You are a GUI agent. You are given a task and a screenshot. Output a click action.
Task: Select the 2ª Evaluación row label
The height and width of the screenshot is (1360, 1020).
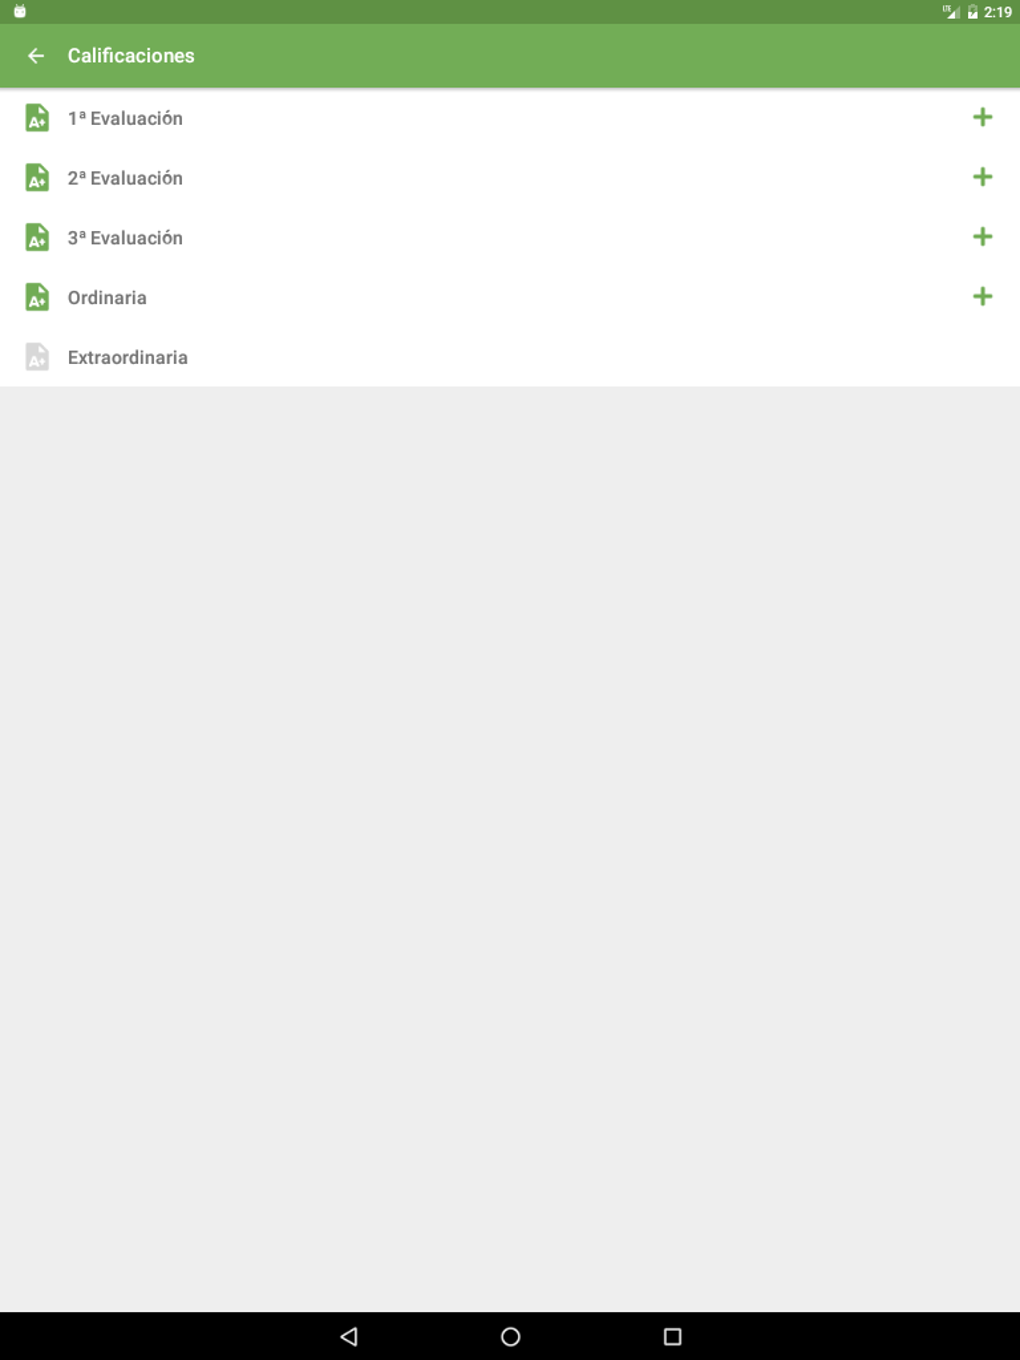pos(125,178)
